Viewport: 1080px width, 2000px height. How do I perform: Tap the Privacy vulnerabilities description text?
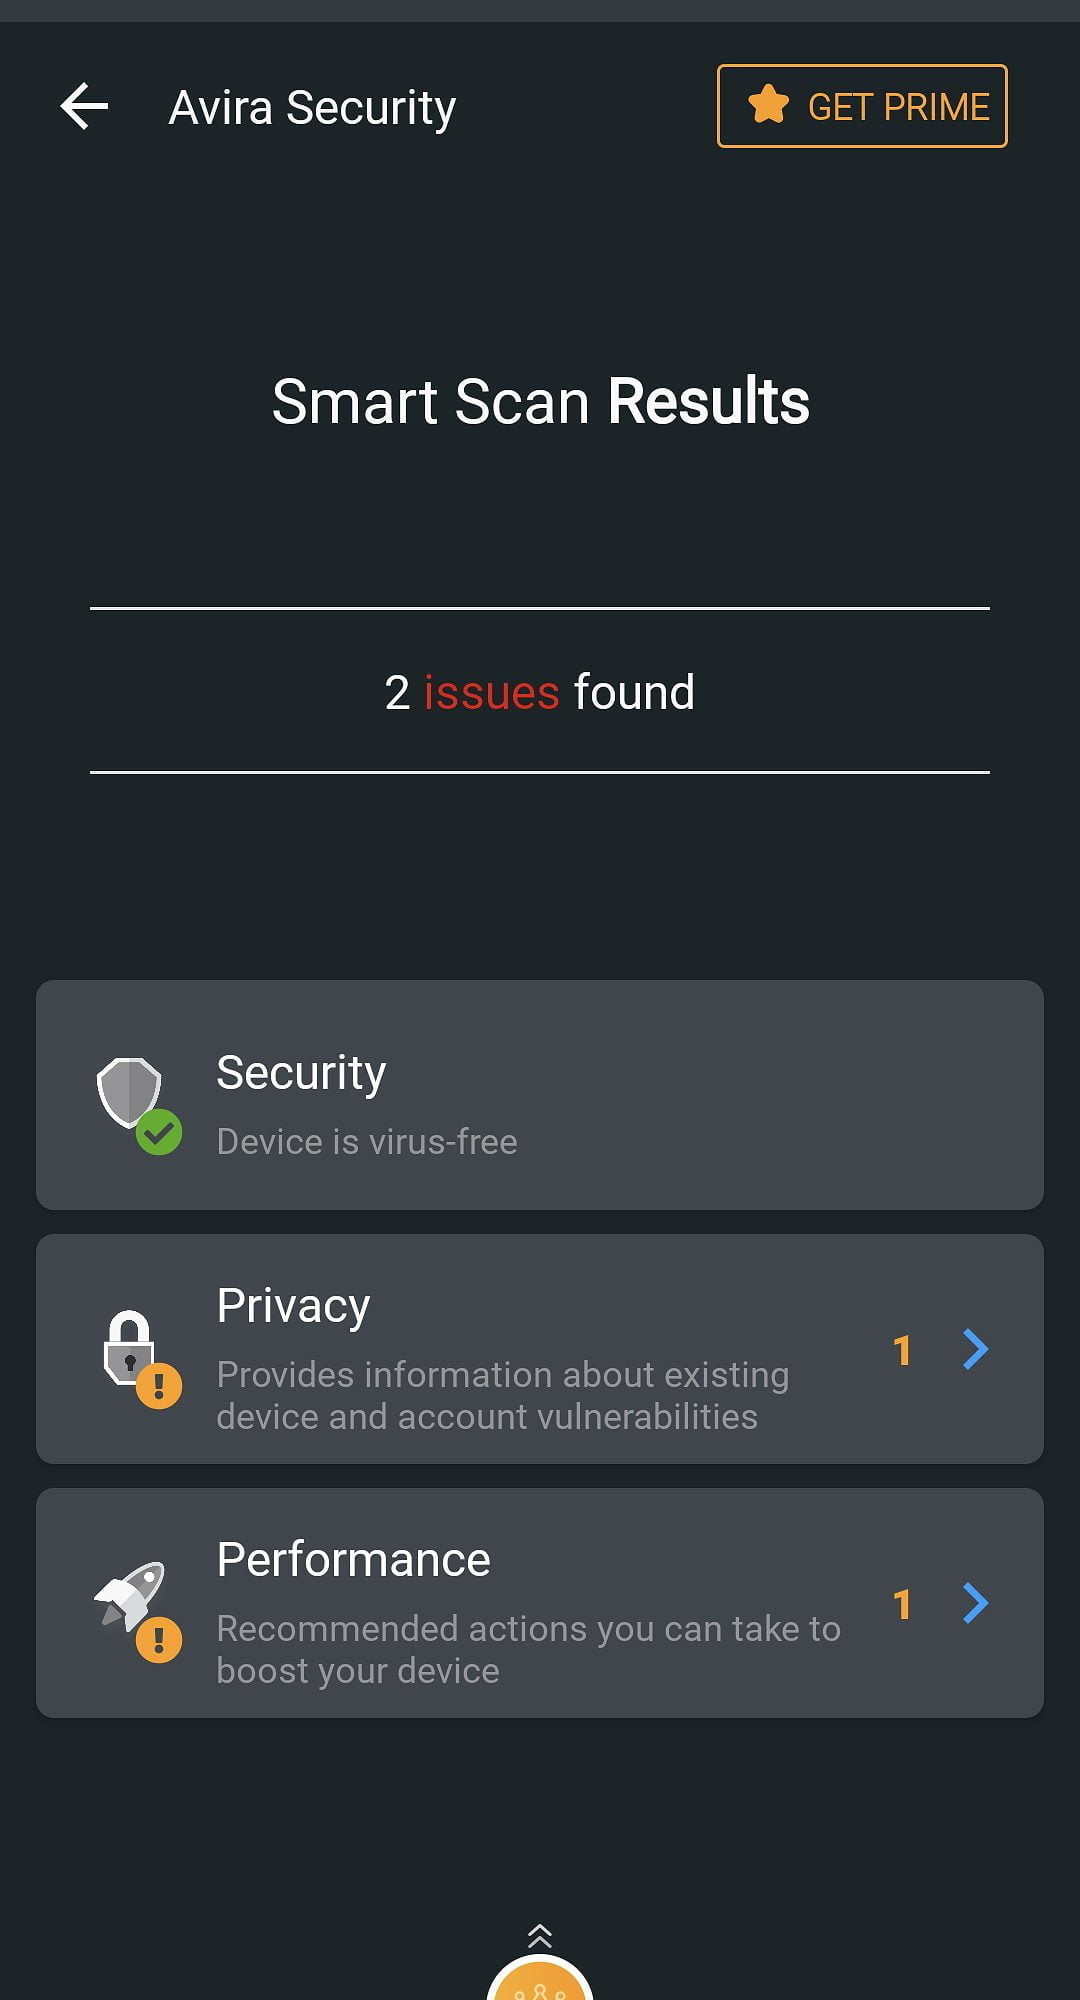tap(502, 1396)
